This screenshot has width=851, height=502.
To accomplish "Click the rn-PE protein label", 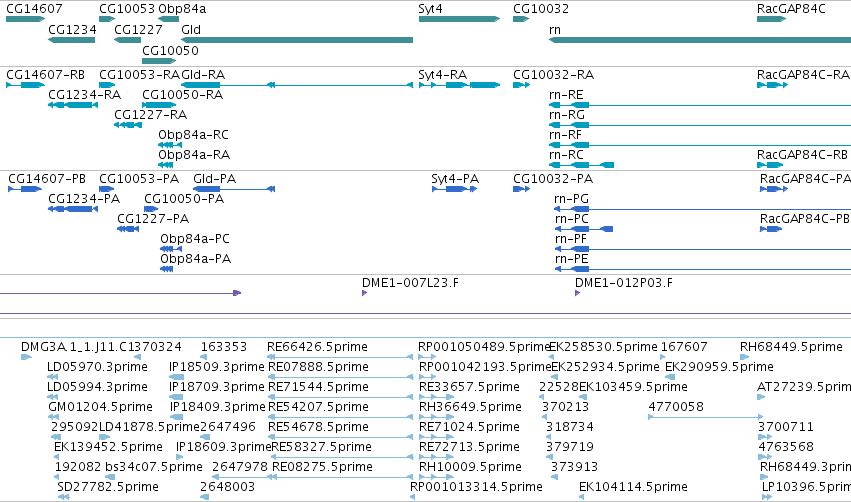I will click(x=571, y=259).
